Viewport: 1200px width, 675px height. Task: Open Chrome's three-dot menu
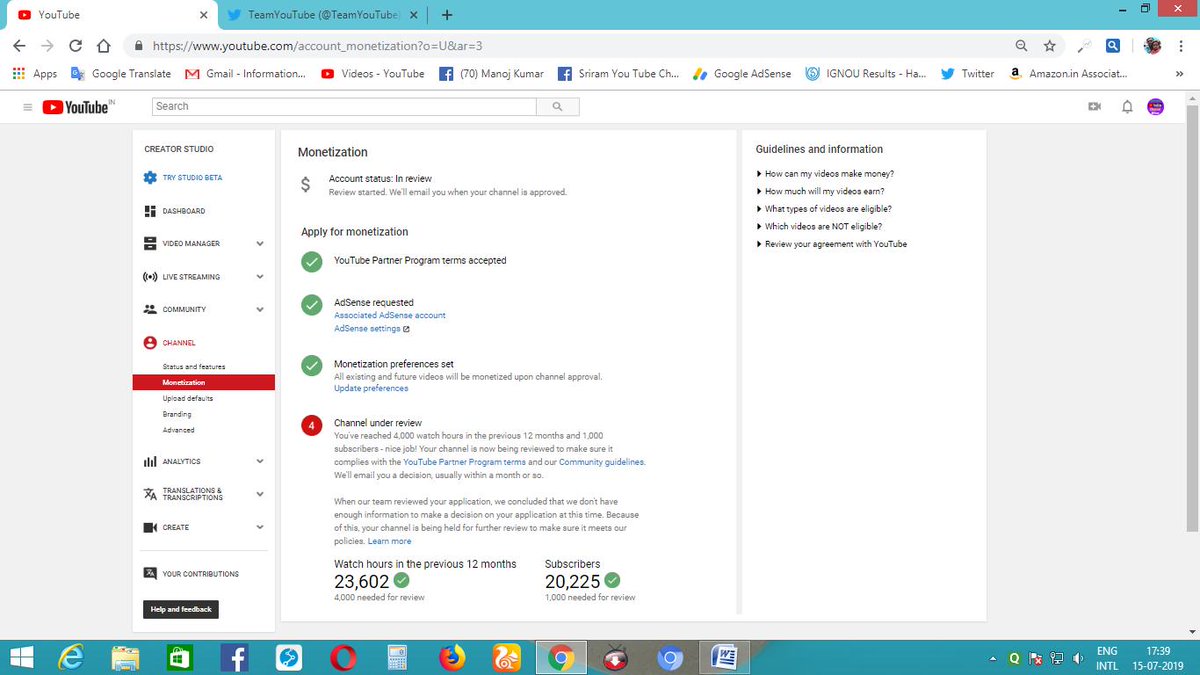pos(1182,46)
